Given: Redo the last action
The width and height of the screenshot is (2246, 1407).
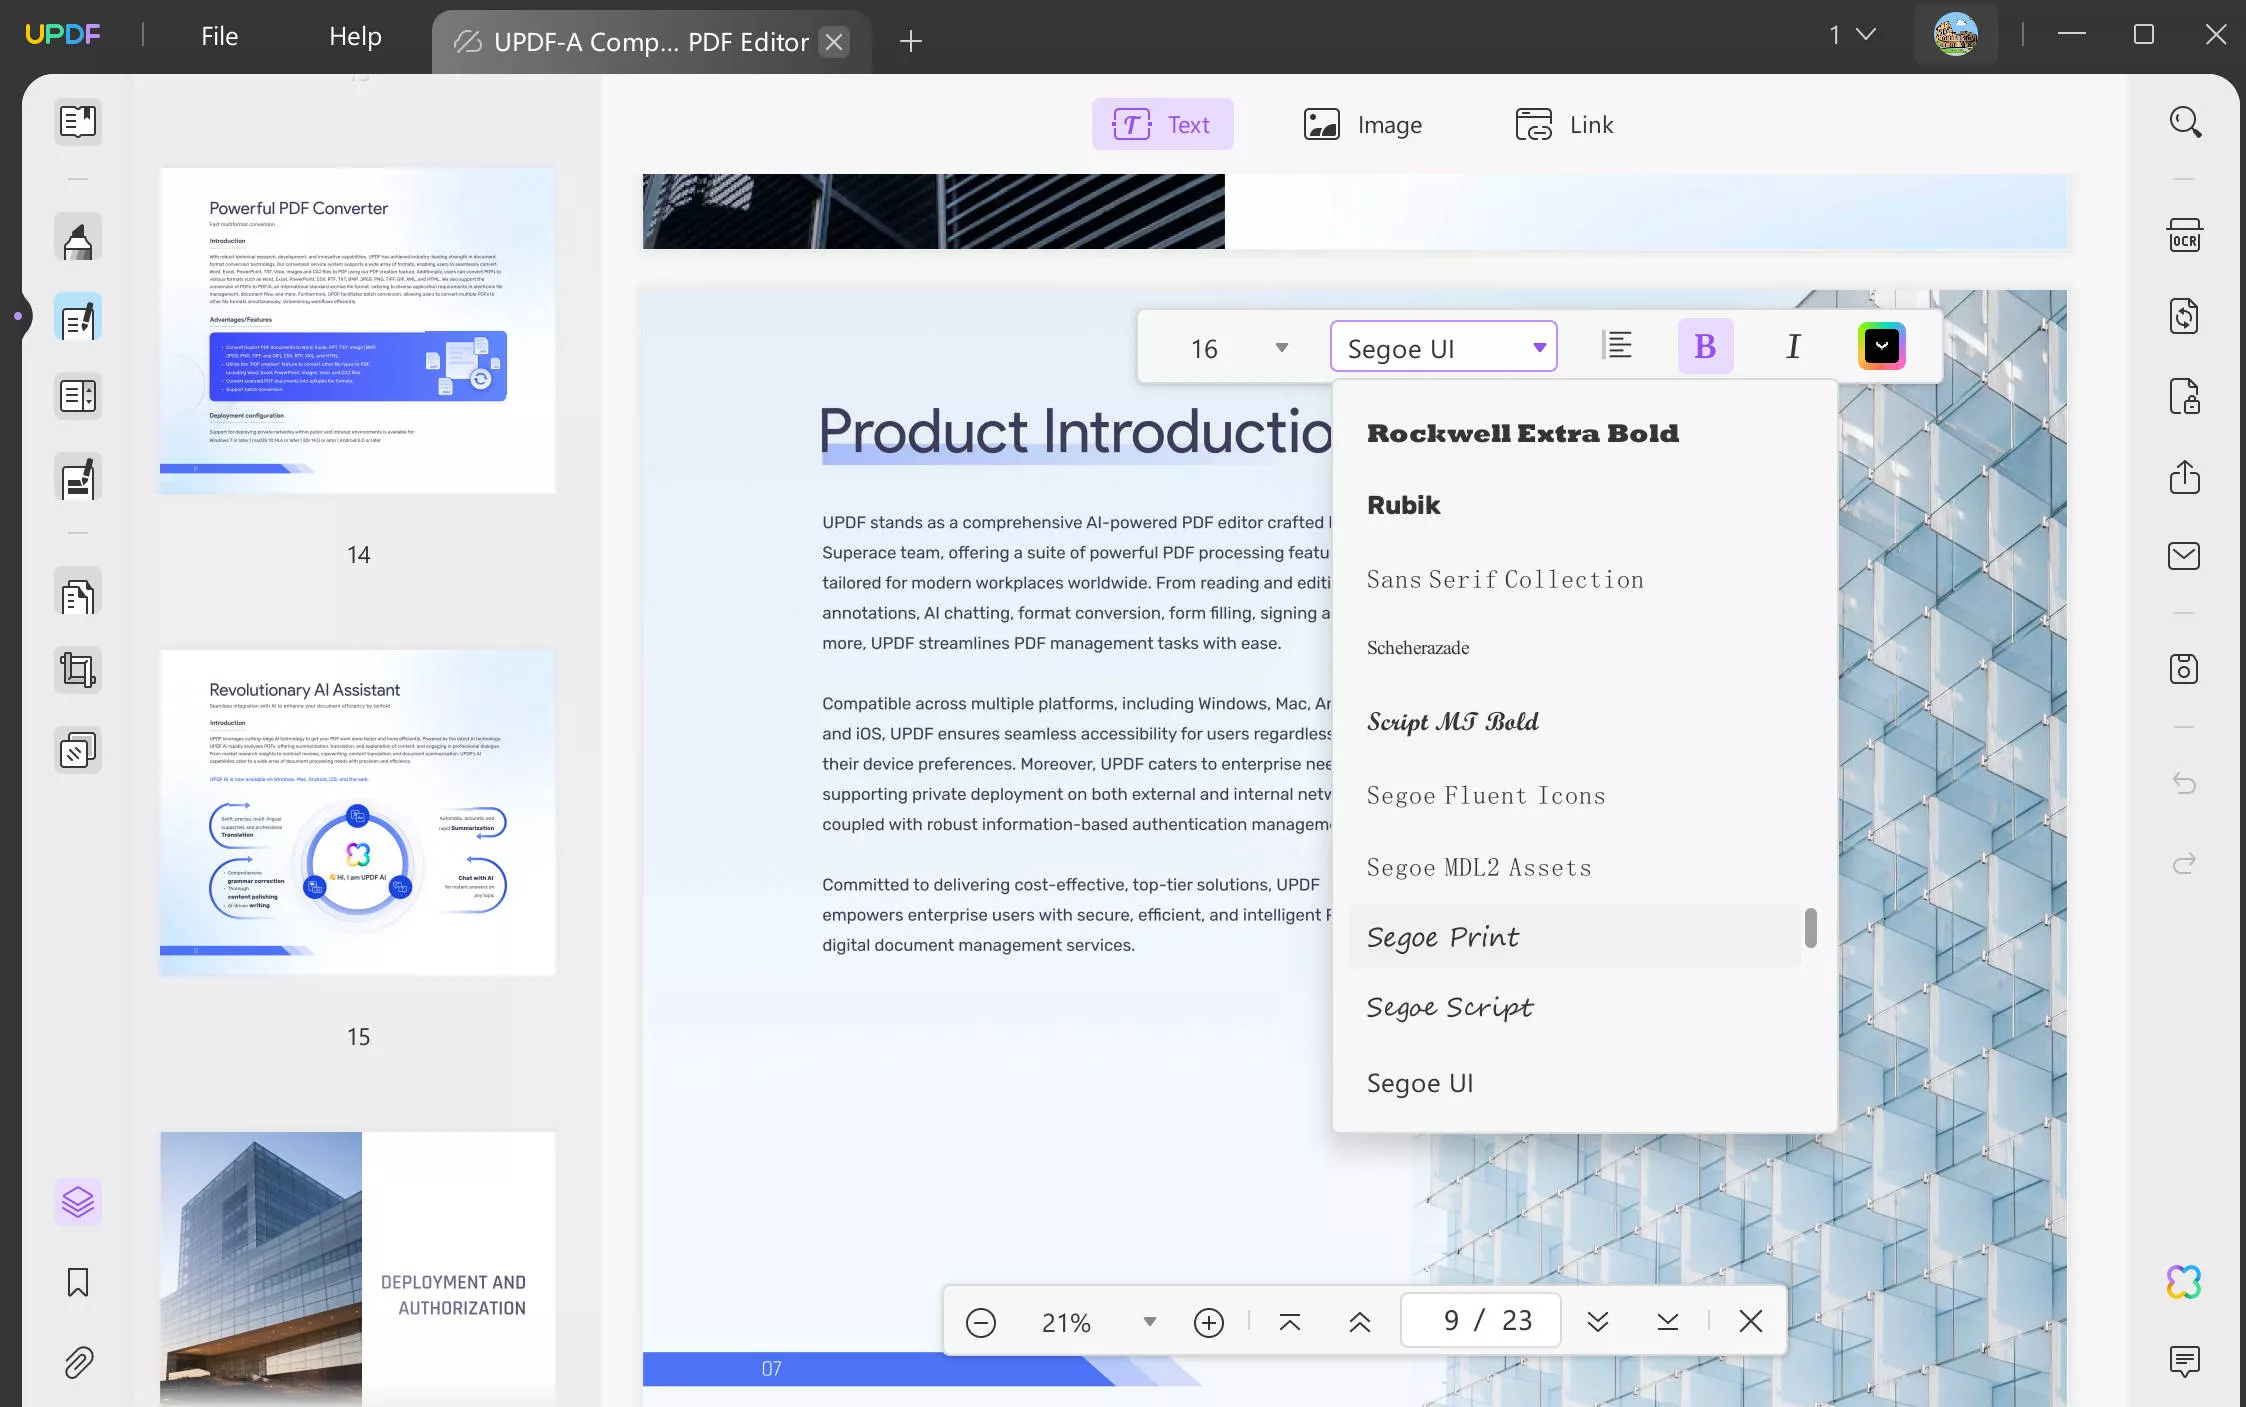Looking at the screenshot, I should pos(2185,863).
